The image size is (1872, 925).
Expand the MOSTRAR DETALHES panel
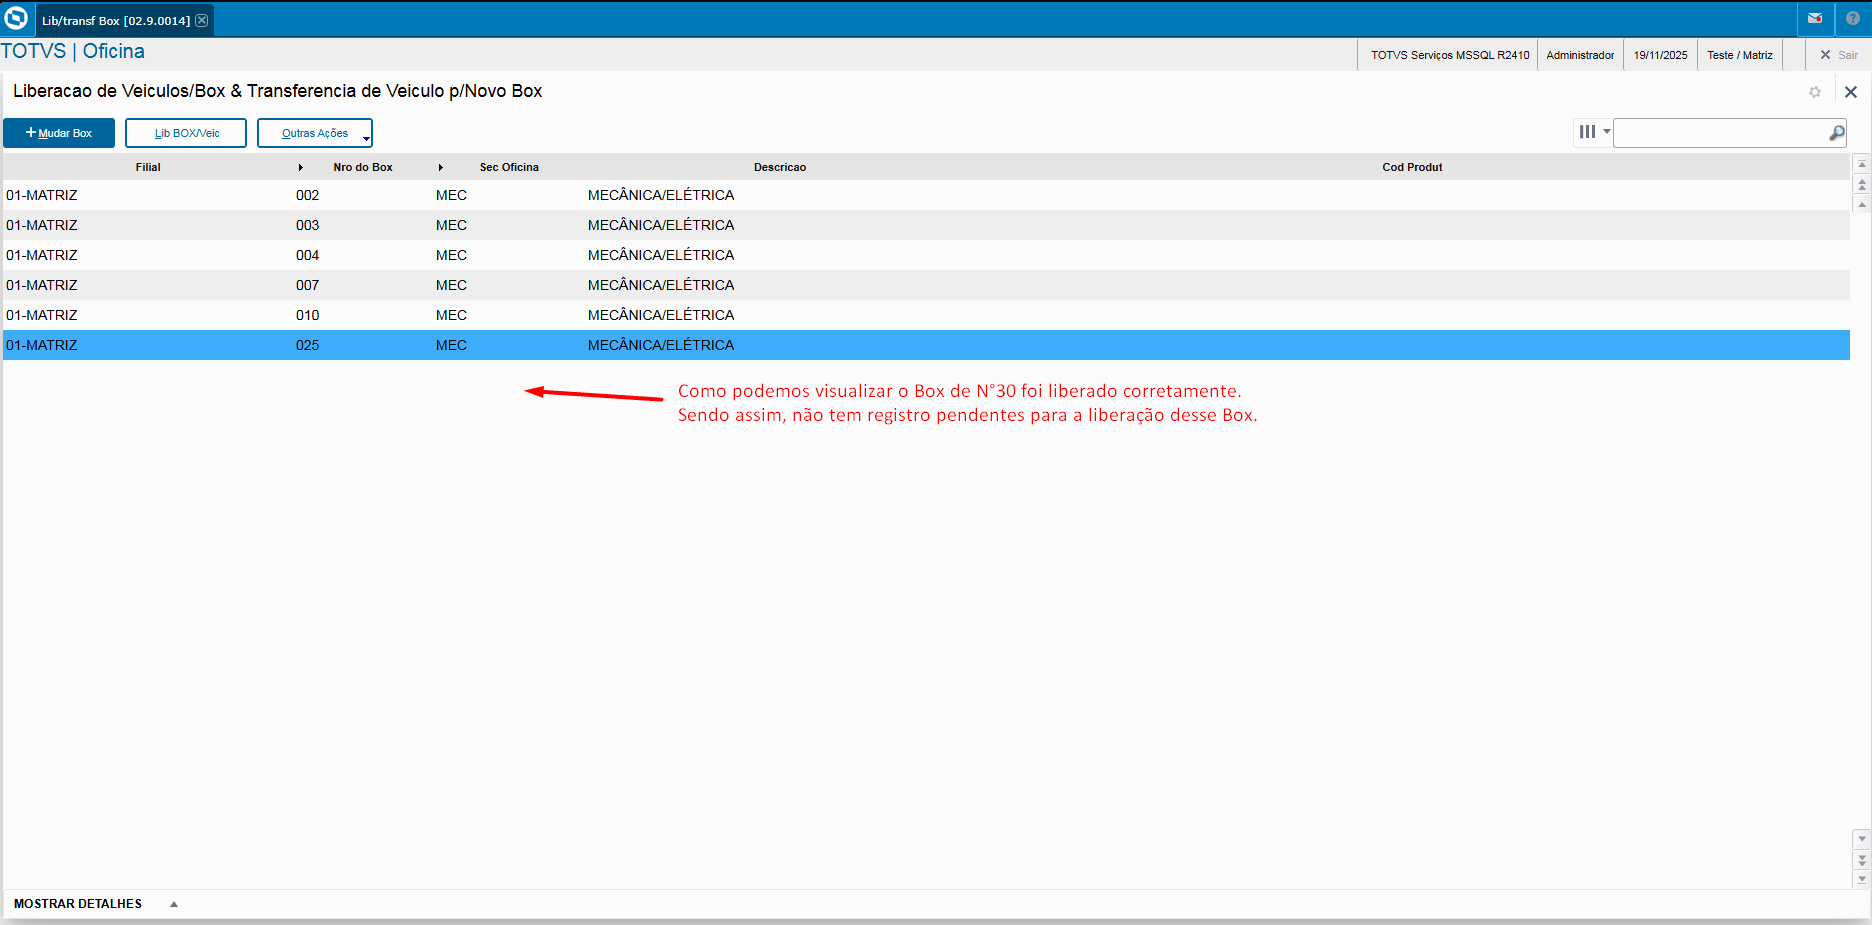click(96, 904)
